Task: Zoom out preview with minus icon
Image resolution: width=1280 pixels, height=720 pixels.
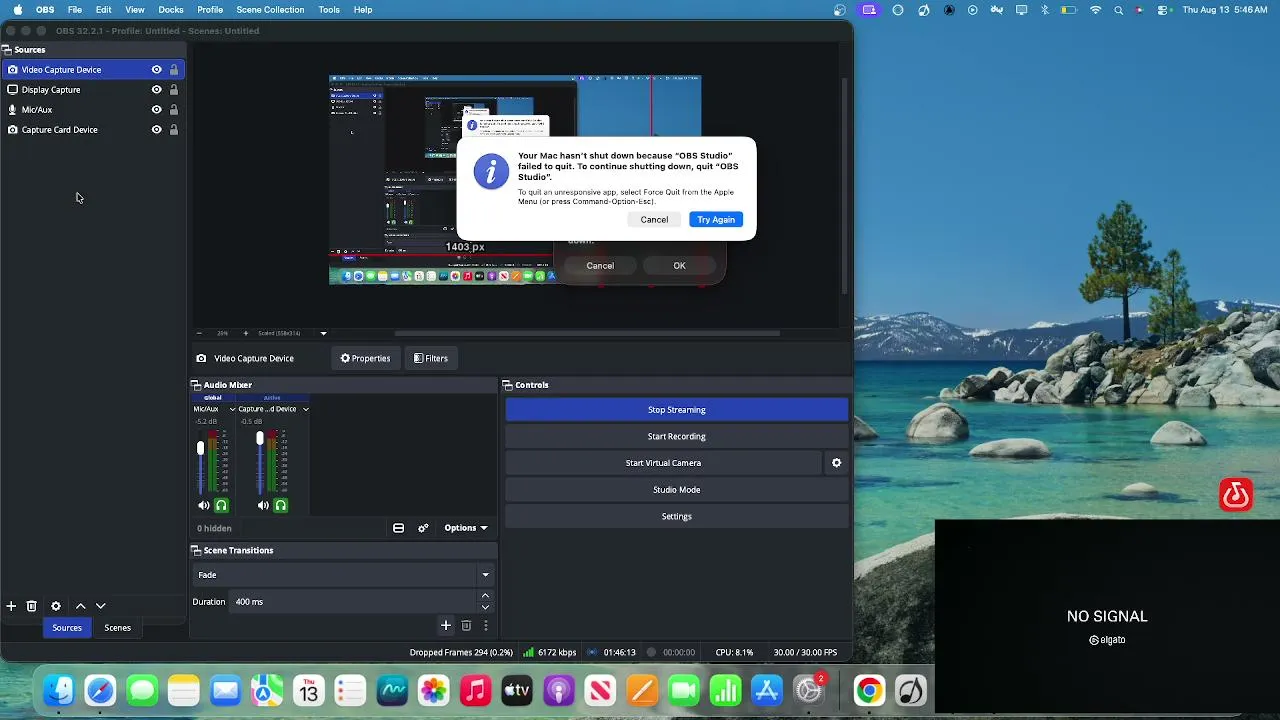Action: [x=198, y=333]
